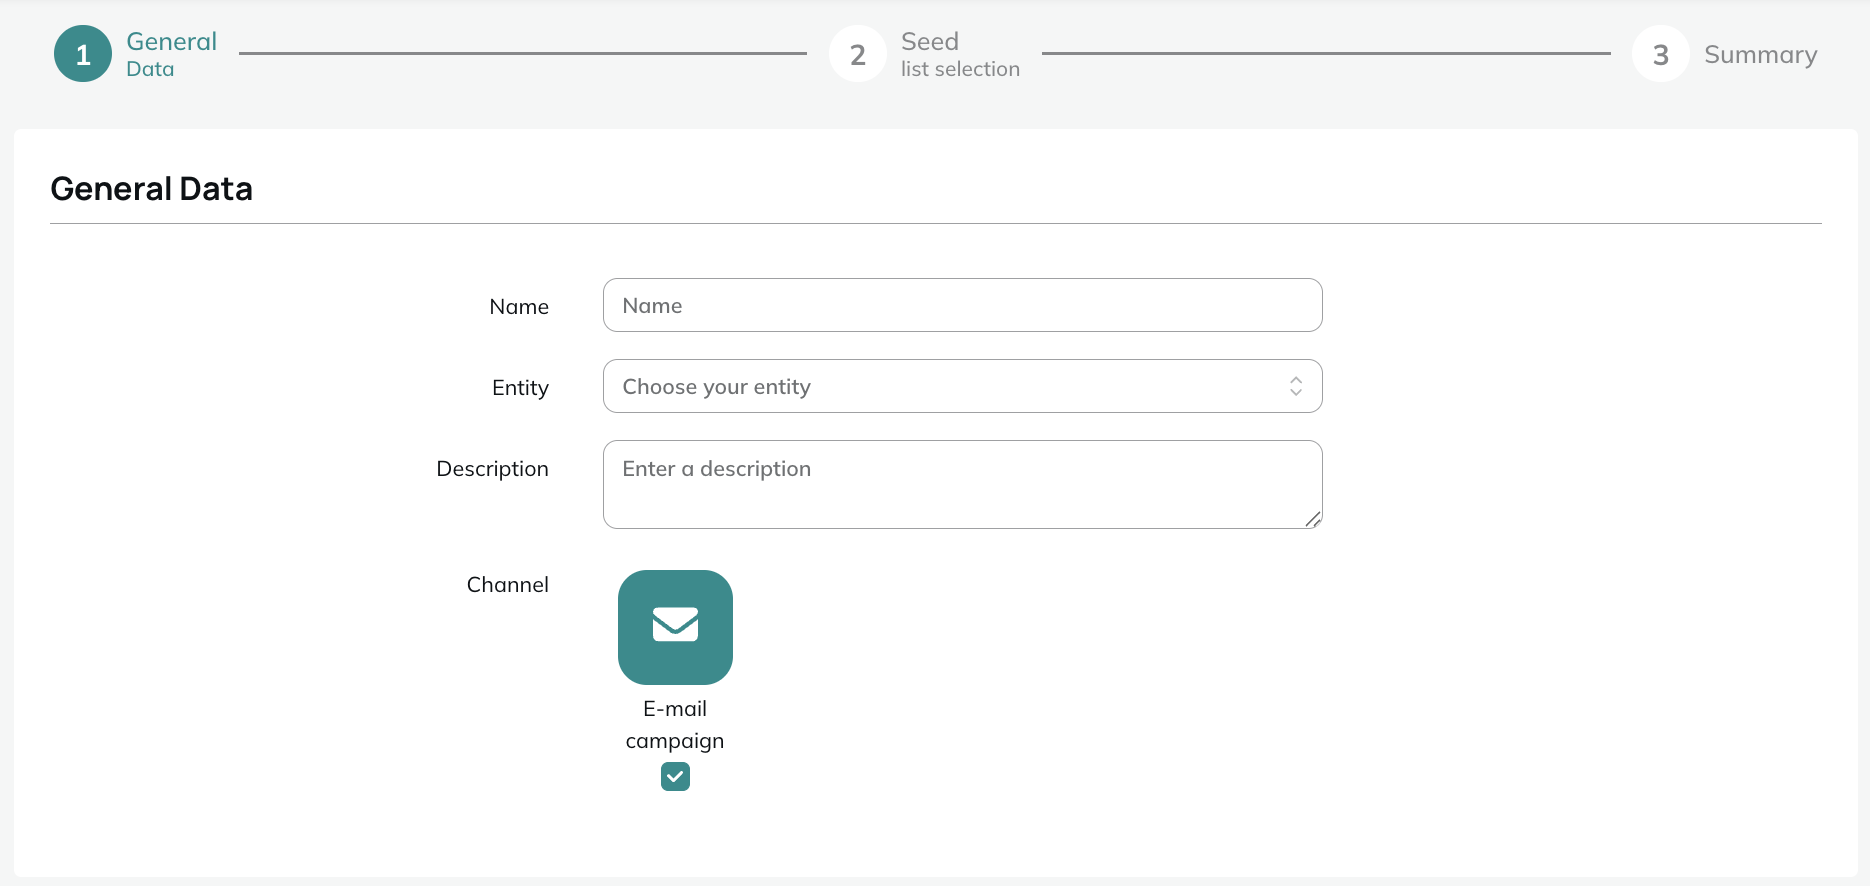
Task: Select the E-mail campaign channel icon
Action: tap(675, 627)
